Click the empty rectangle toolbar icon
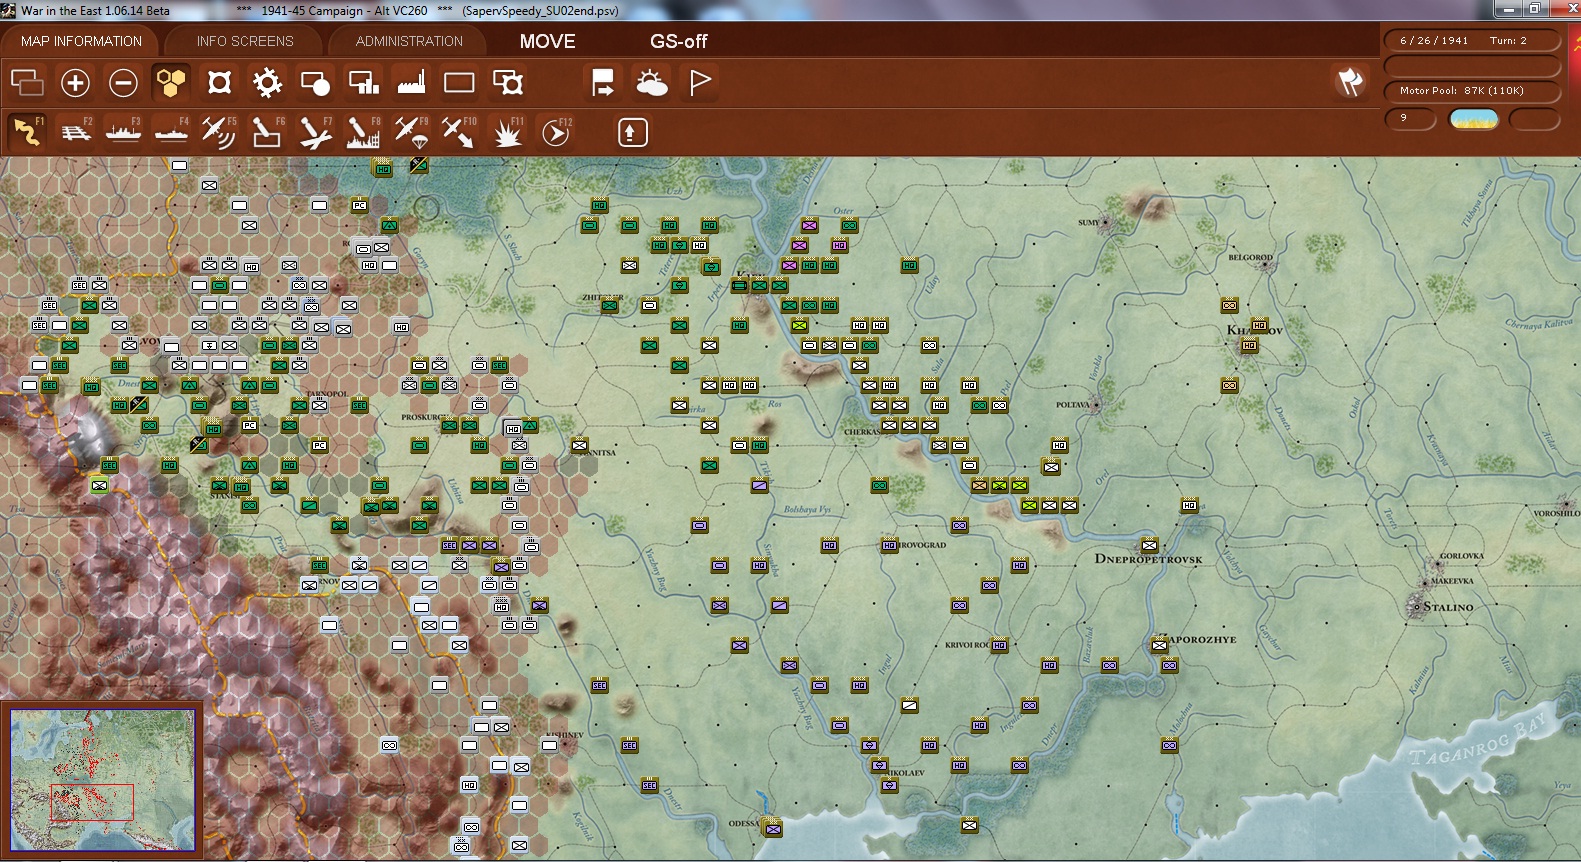This screenshot has width=1581, height=862. pos(459,82)
